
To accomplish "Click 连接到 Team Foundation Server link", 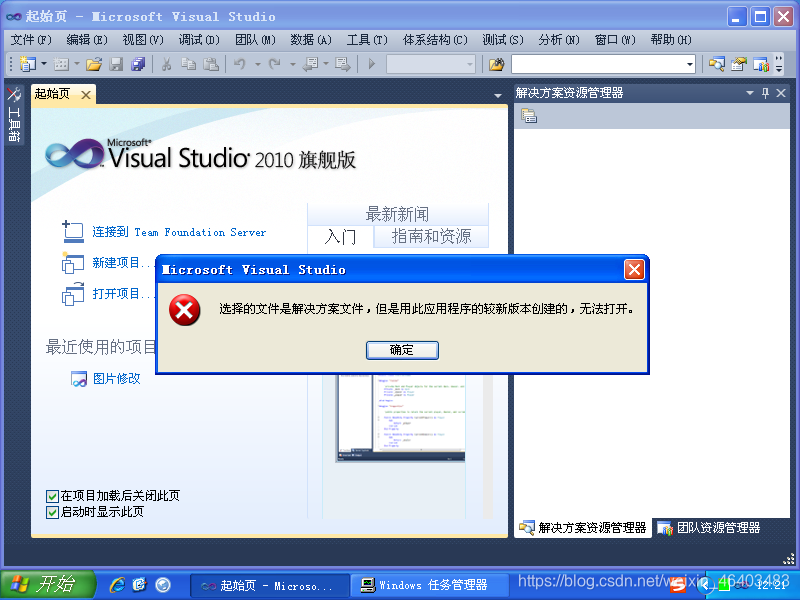I will point(179,232).
